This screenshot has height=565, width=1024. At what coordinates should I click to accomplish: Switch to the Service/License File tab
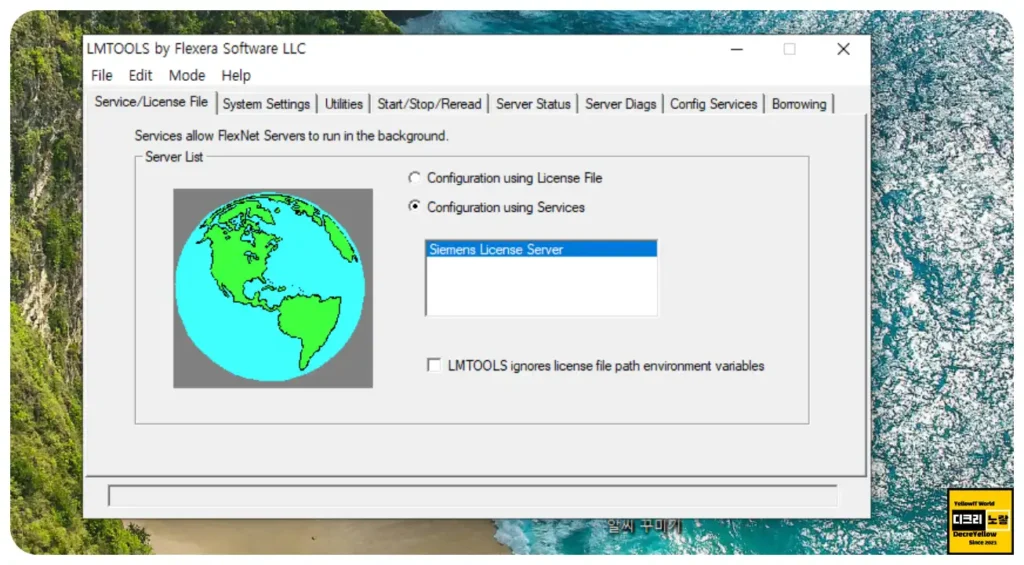pos(151,102)
